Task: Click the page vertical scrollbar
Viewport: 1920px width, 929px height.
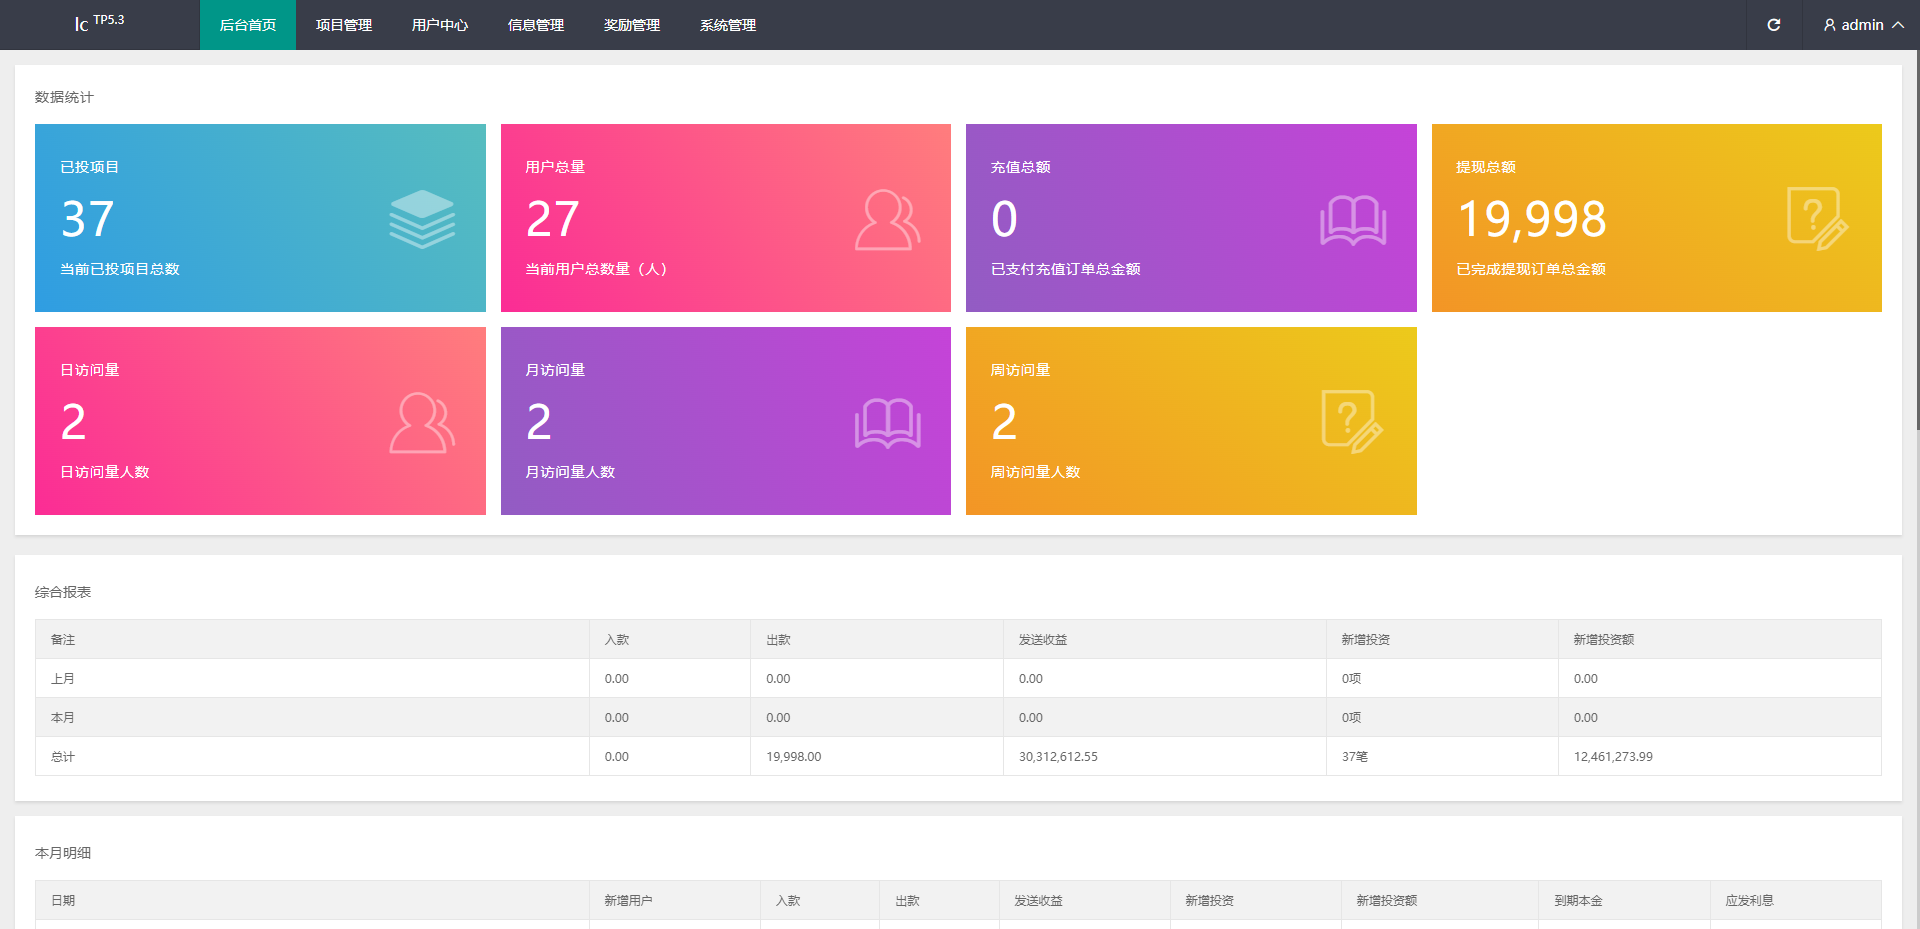Action: (x=1916, y=240)
